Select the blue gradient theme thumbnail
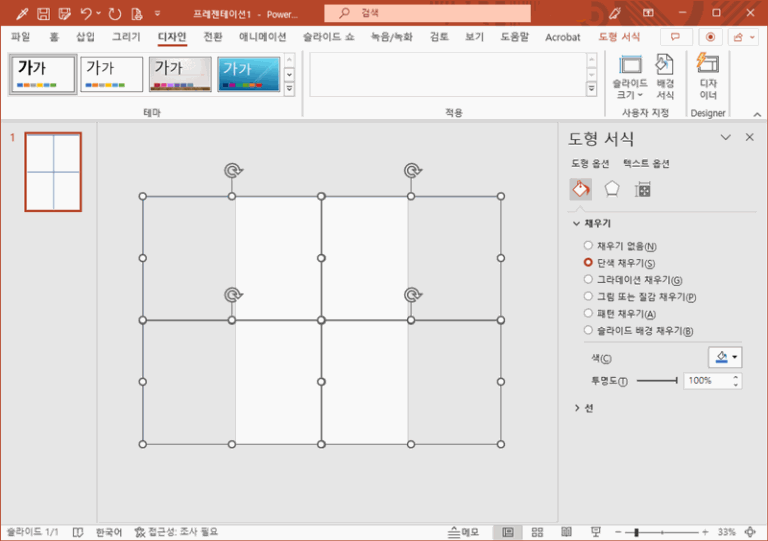Viewport: 768px width, 541px height. coord(249,74)
